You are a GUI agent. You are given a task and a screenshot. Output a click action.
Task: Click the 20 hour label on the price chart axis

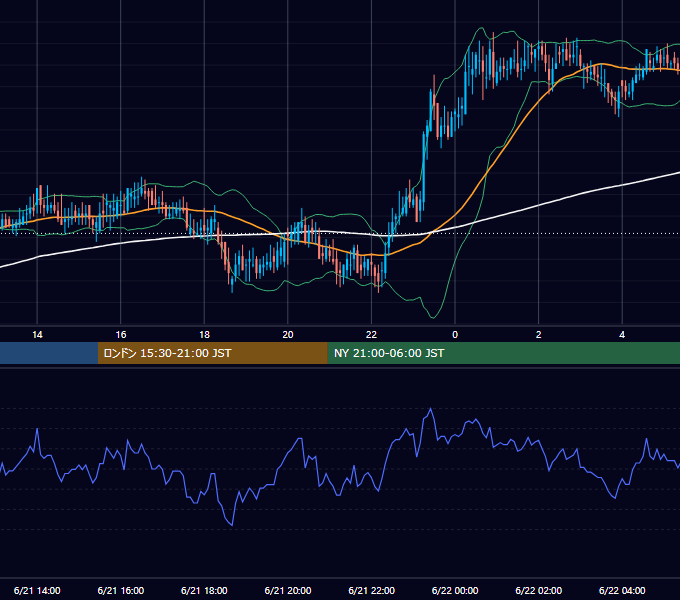(288, 335)
